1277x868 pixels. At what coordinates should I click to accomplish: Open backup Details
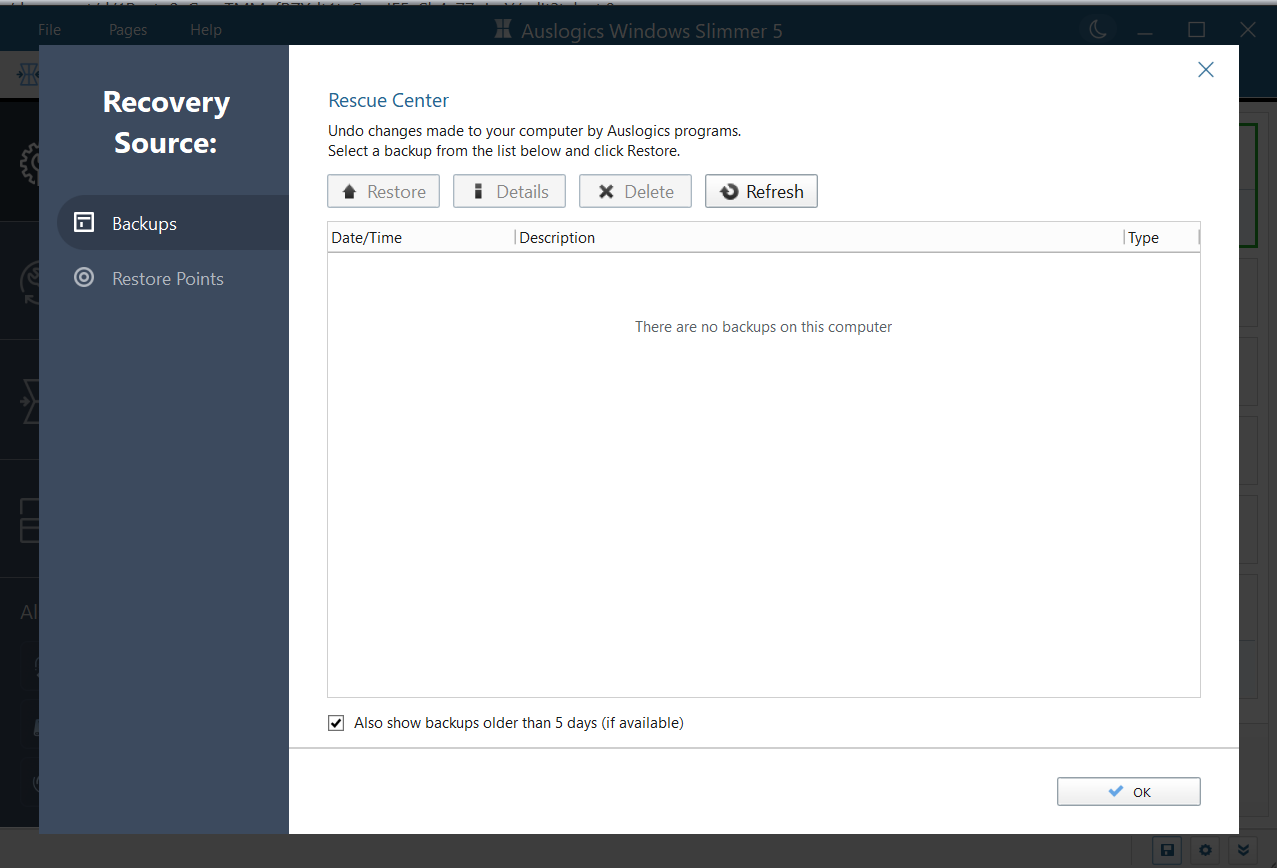509,191
